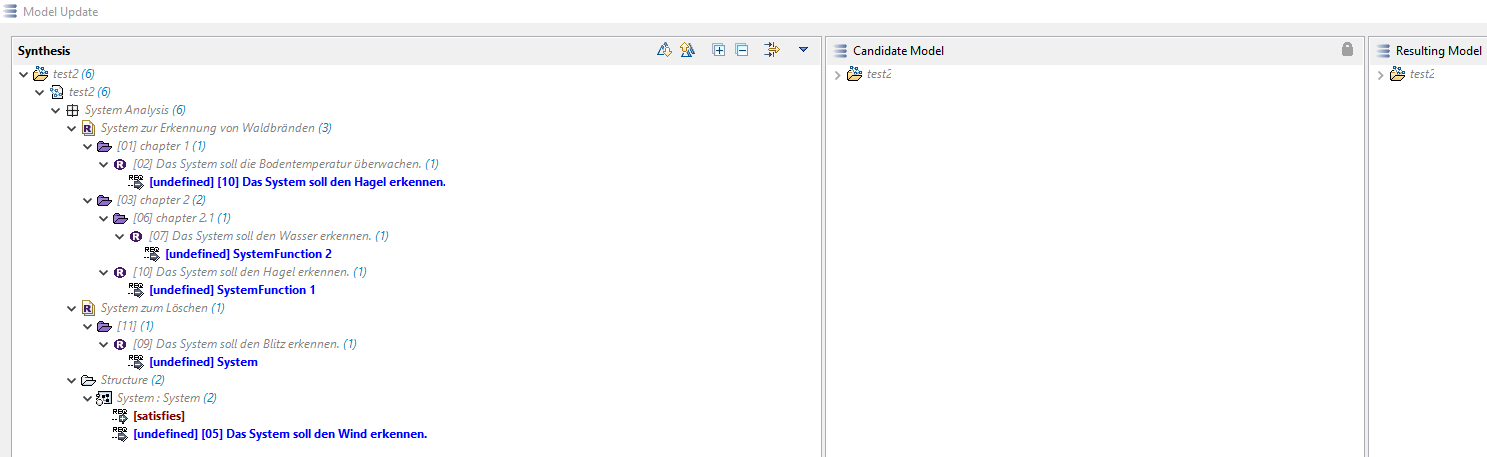Click requirement icon of [09] Blitz row
The image size is (1487, 457).
pyautogui.click(x=120, y=344)
